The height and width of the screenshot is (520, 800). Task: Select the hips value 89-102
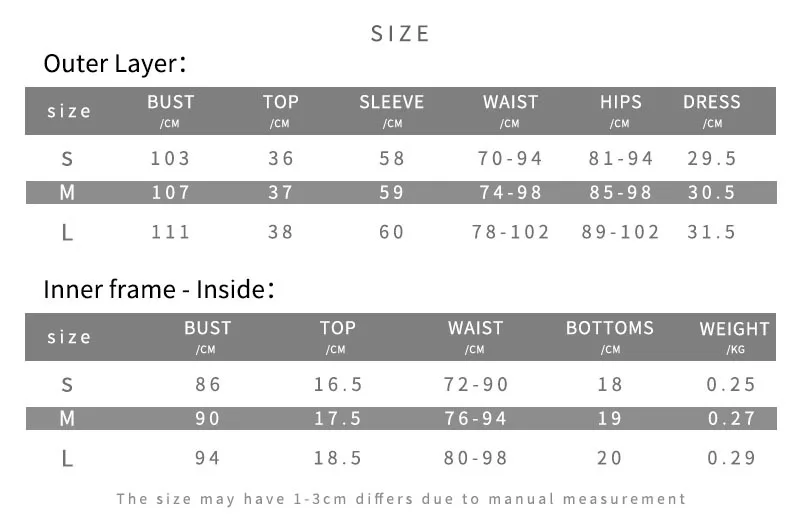[x=621, y=232]
